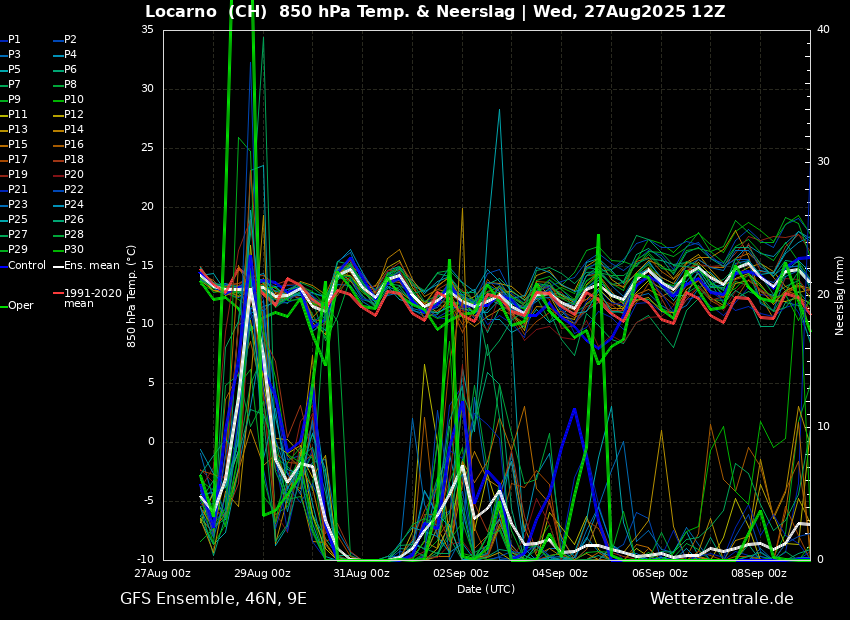This screenshot has width=850, height=620.
Task: Select the 29Aug 00z date tick
Action: click(262, 573)
